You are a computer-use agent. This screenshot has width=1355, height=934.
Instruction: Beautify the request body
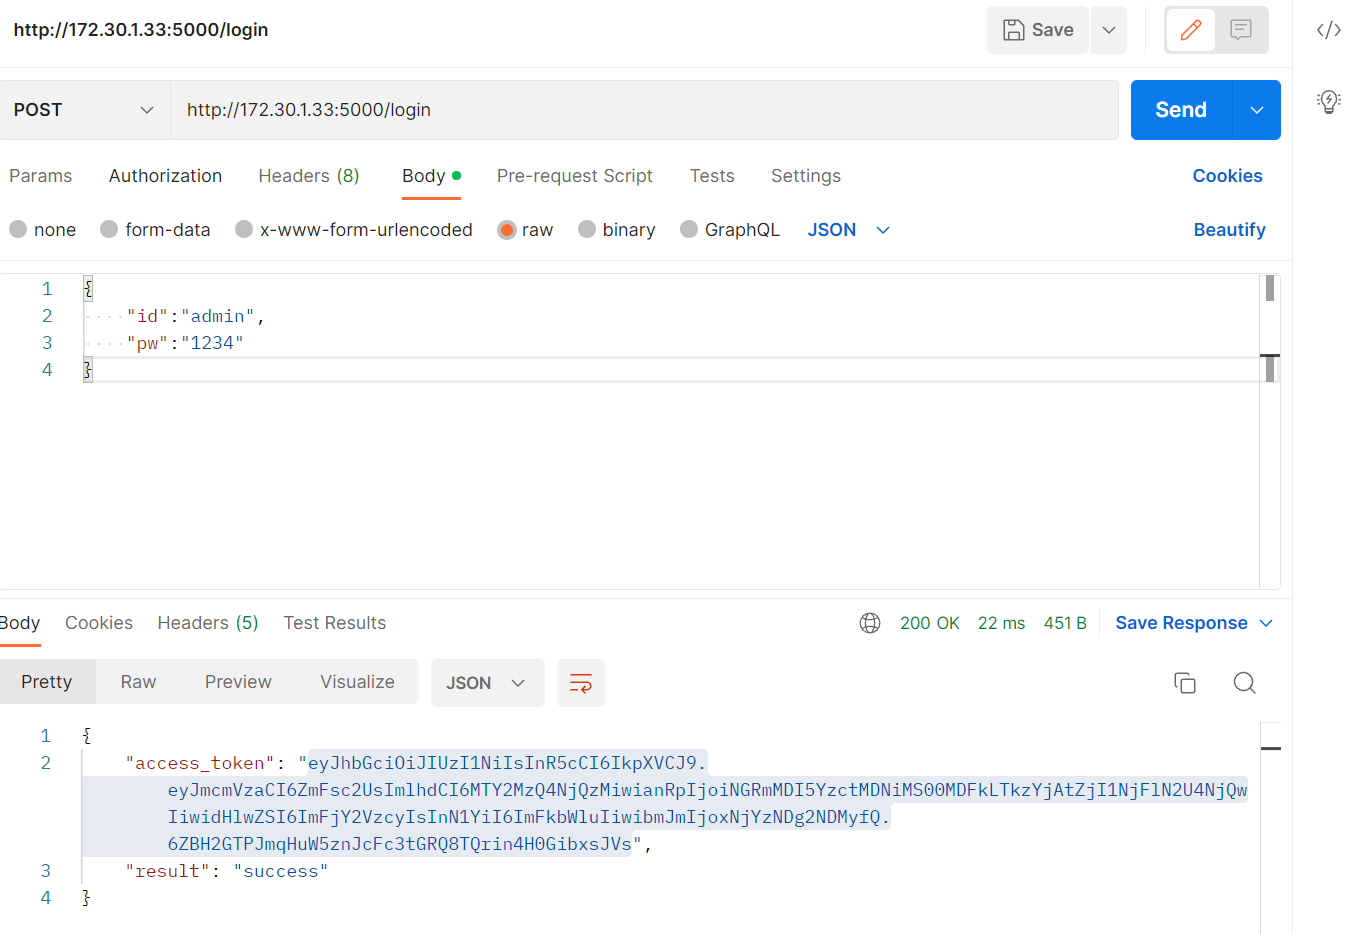pos(1229,230)
